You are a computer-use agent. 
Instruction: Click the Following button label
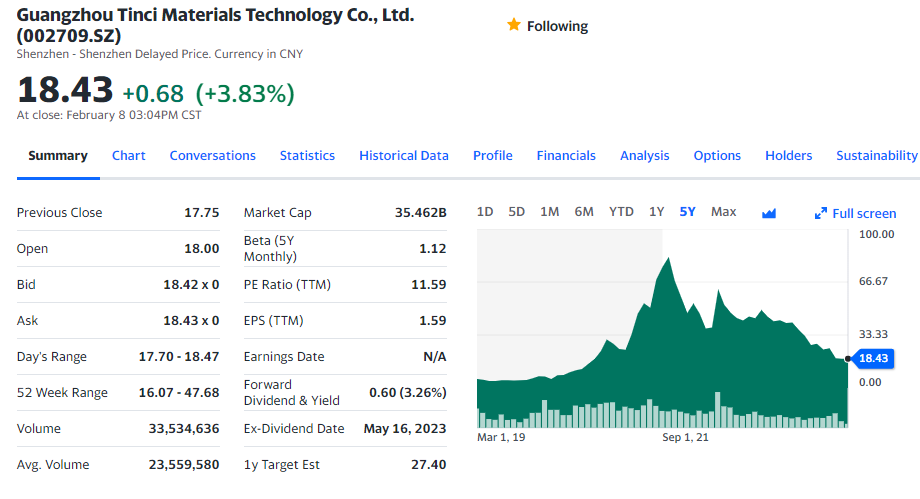[x=557, y=26]
